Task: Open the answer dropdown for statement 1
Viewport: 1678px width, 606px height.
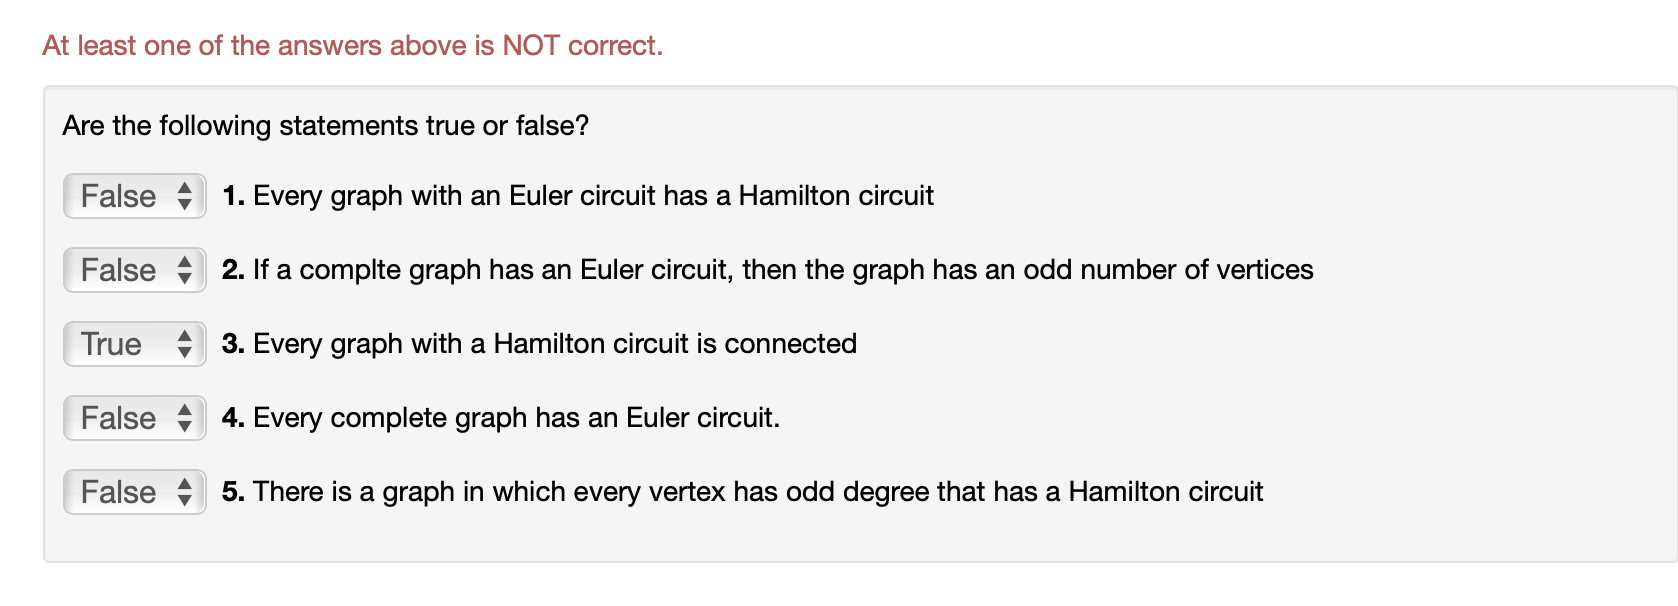Action: [x=133, y=196]
